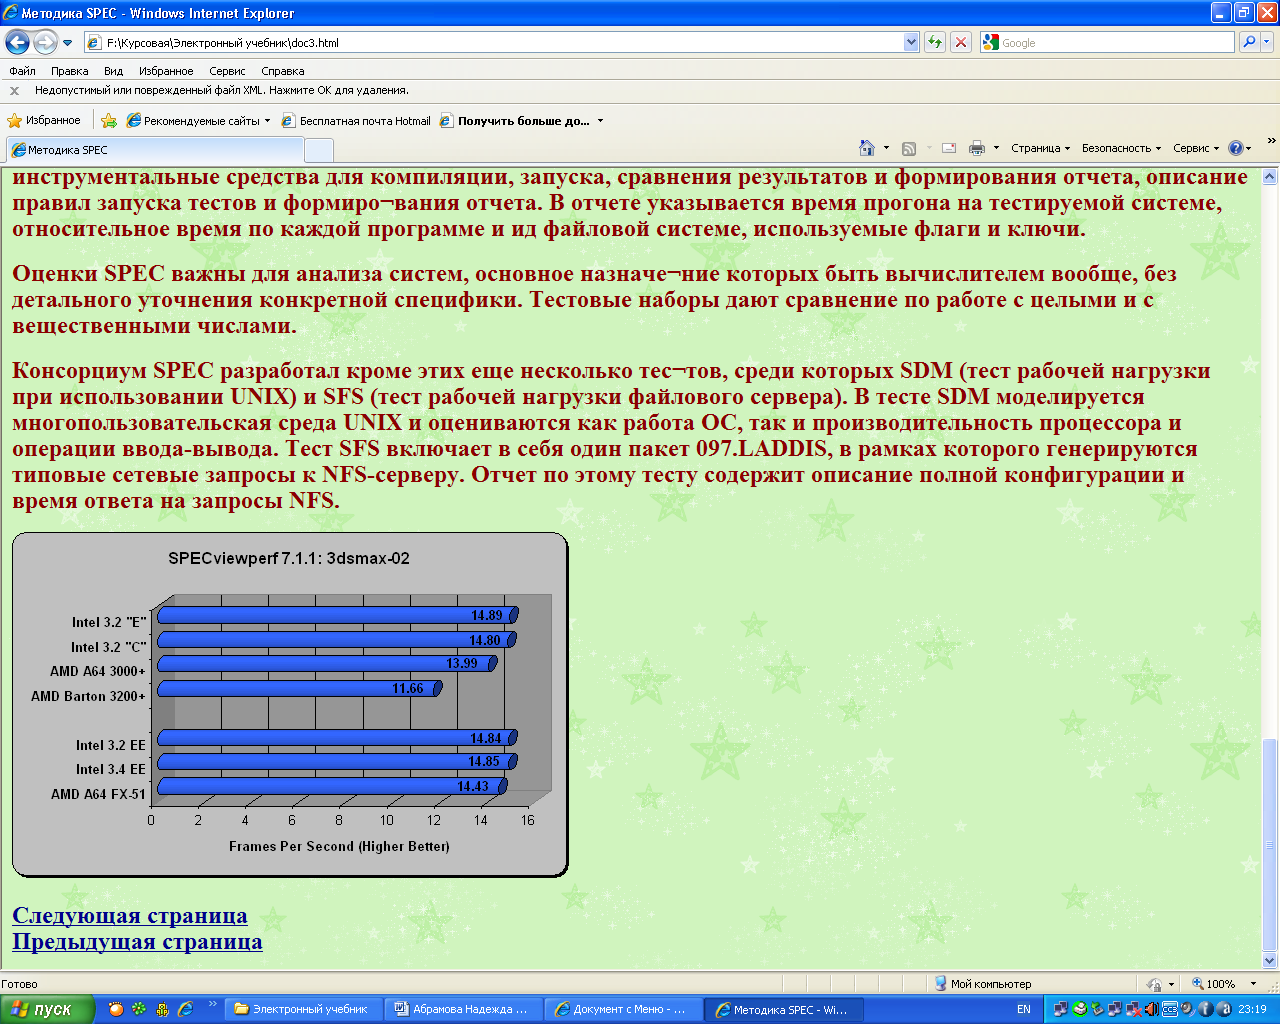Switch to Абрамова Надежда taskbar window
Image resolution: width=1280 pixels, height=1024 pixels.
coord(463,1009)
